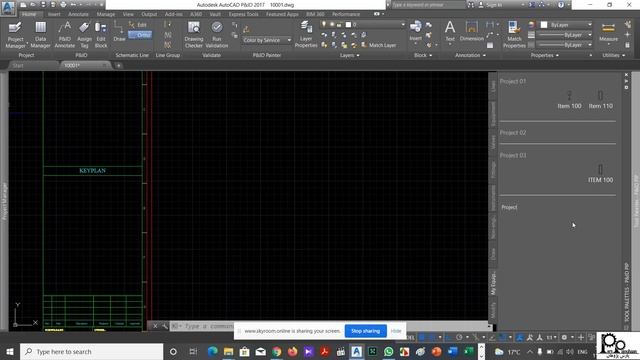The image size is (640, 360).
Task: Open the Edit Block tool
Action: click(x=101, y=35)
